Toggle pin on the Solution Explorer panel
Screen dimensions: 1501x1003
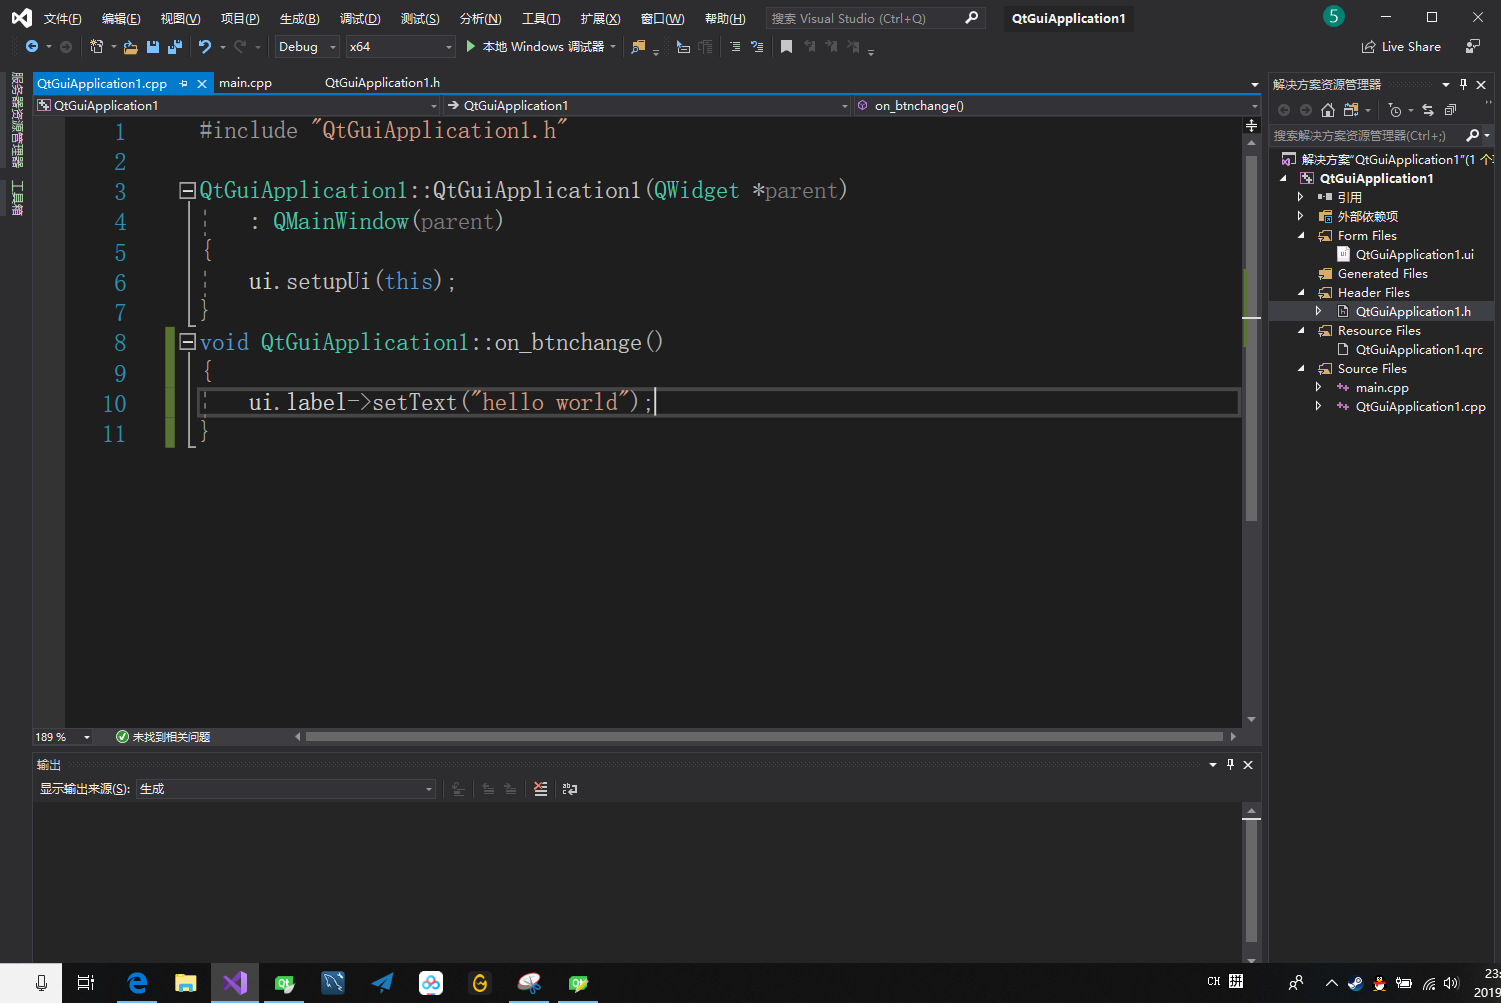(x=1463, y=85)
